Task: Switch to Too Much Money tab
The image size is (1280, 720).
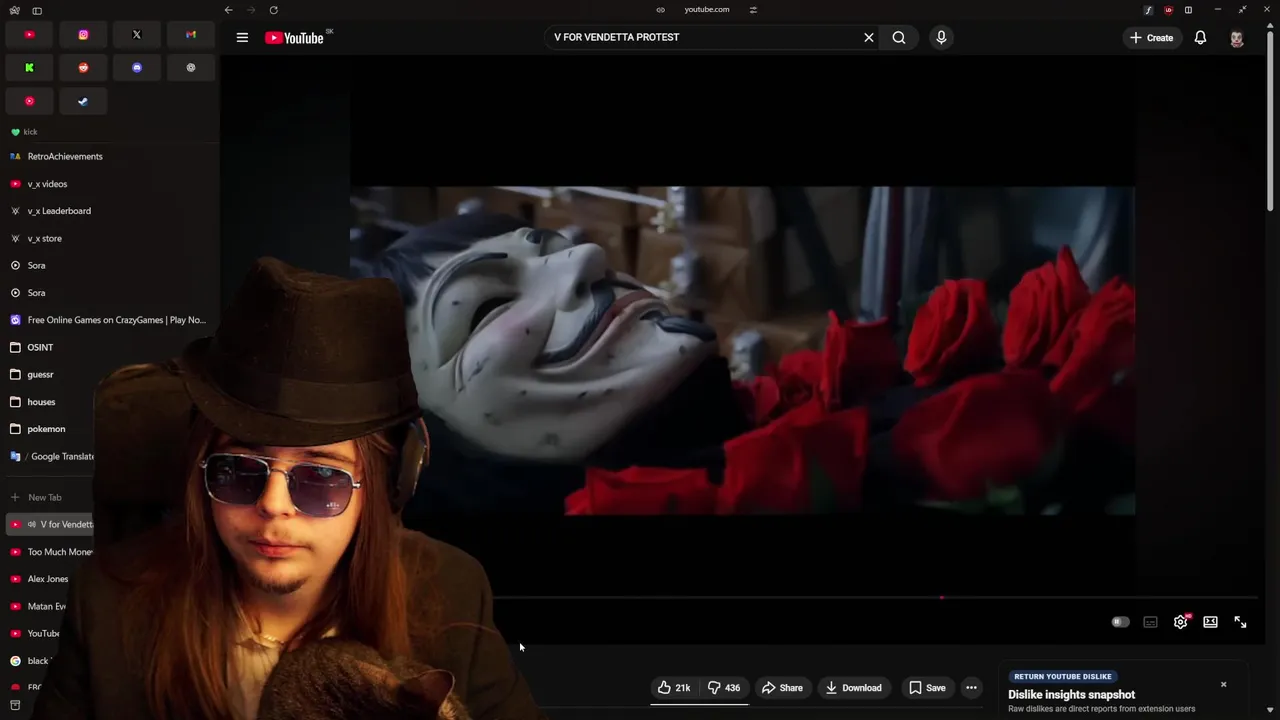Action: (50, 552)
